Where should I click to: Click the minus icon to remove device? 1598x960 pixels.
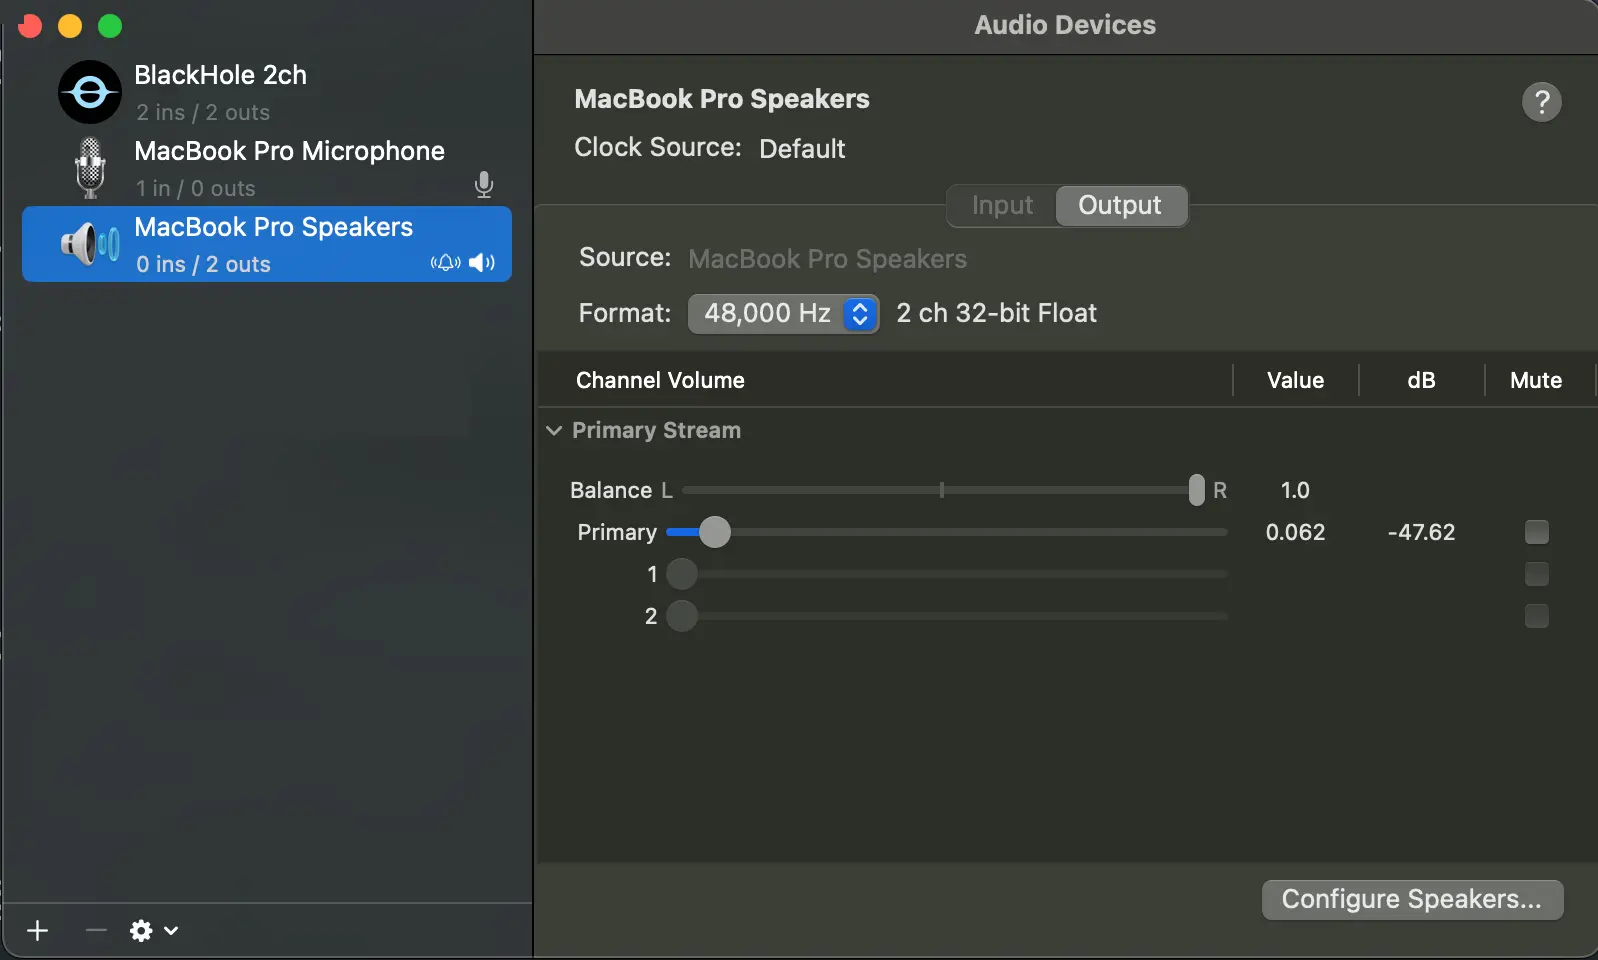point(96,931)
